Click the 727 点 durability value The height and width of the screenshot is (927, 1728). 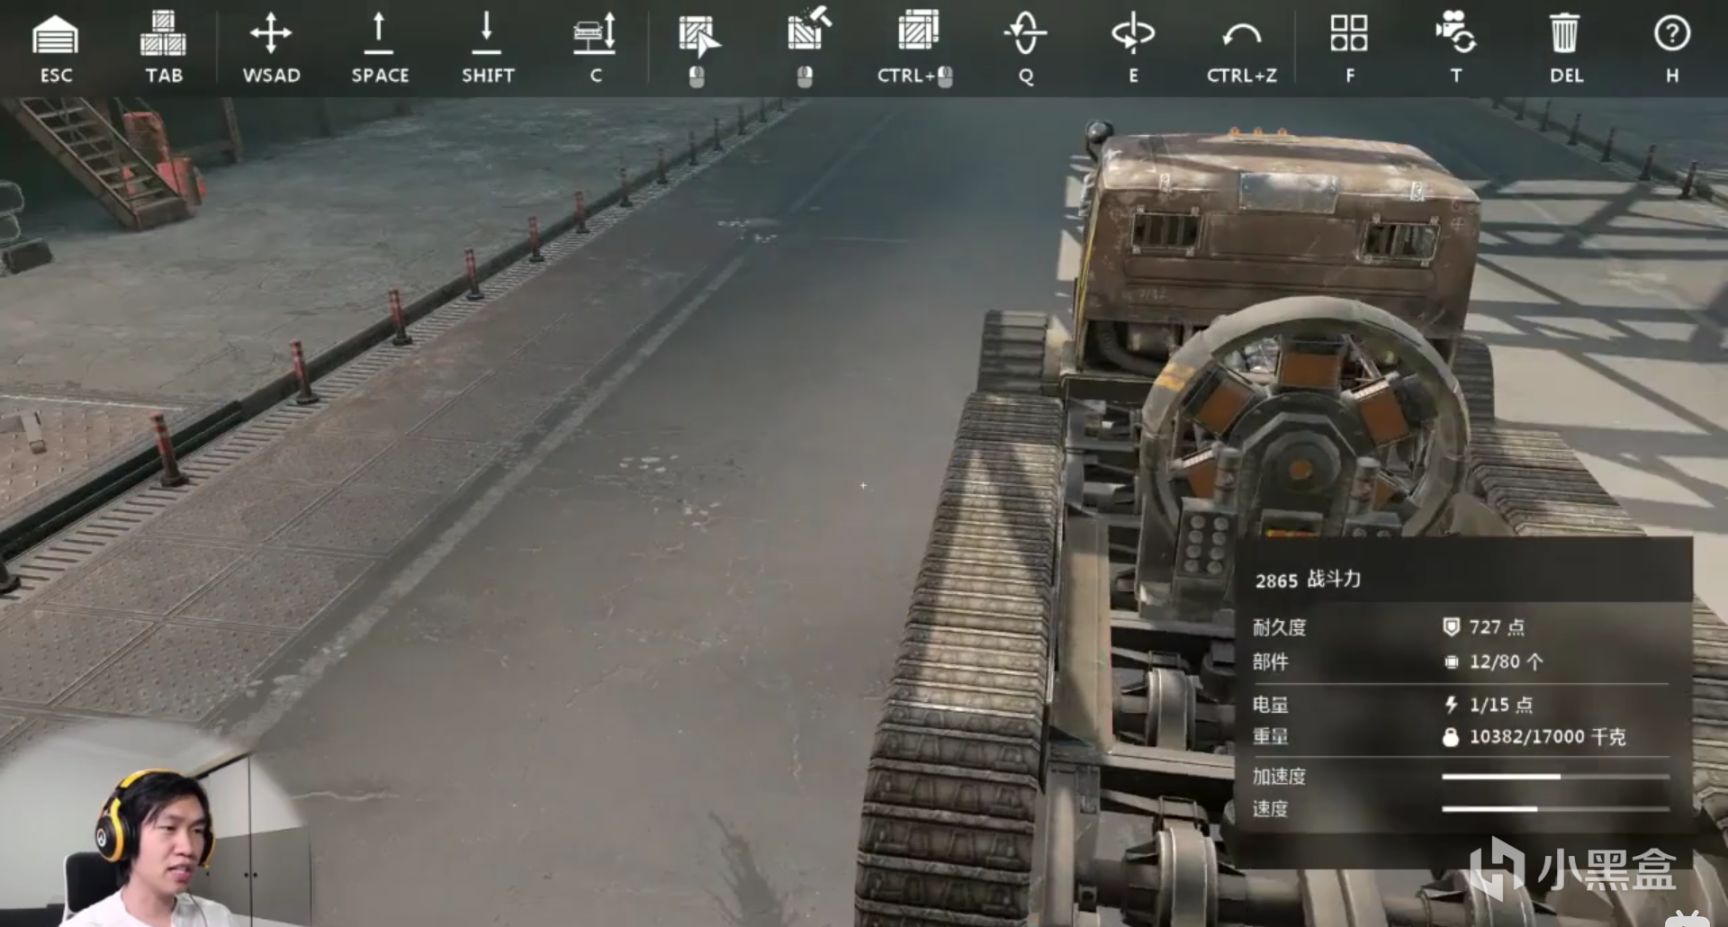tap(1497, 627)
